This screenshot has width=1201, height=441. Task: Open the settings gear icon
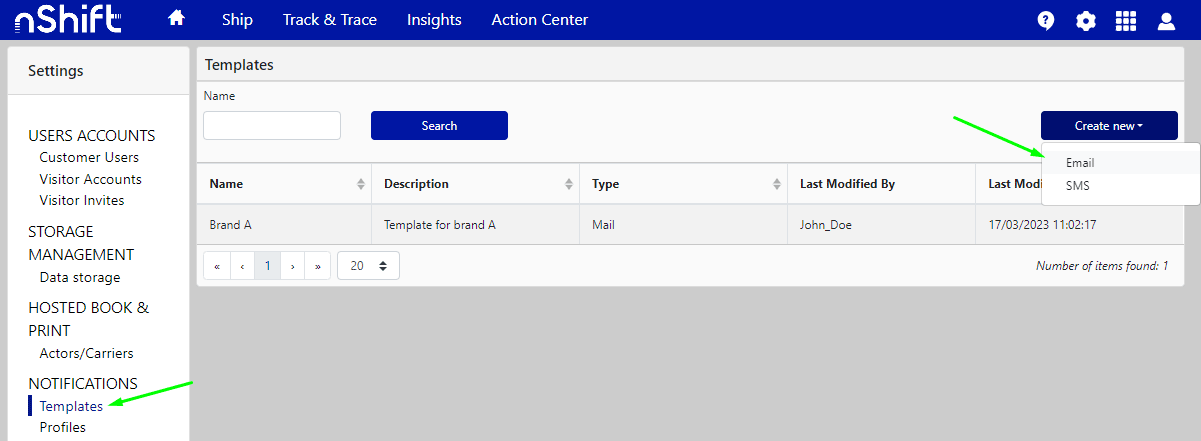pos(1086,21)
